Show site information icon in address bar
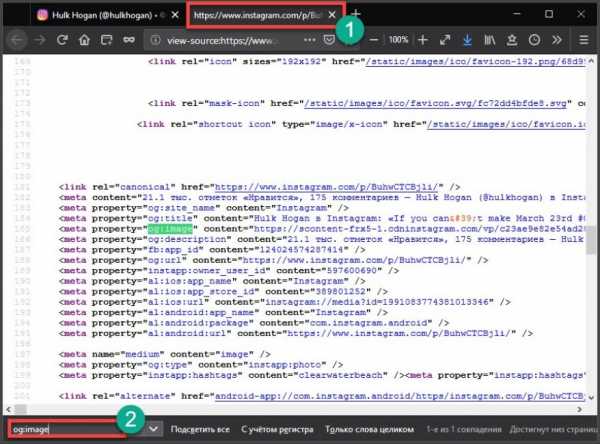The width and height of the screenshot is (600, 444). pos(155,40)
